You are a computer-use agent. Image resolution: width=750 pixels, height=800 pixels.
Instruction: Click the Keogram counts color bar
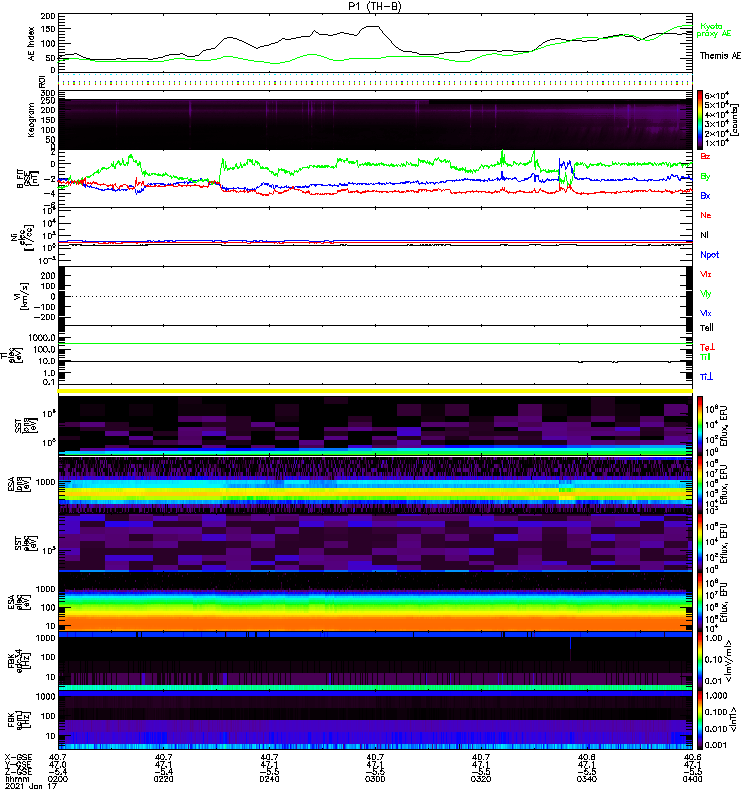click(700, 120)
